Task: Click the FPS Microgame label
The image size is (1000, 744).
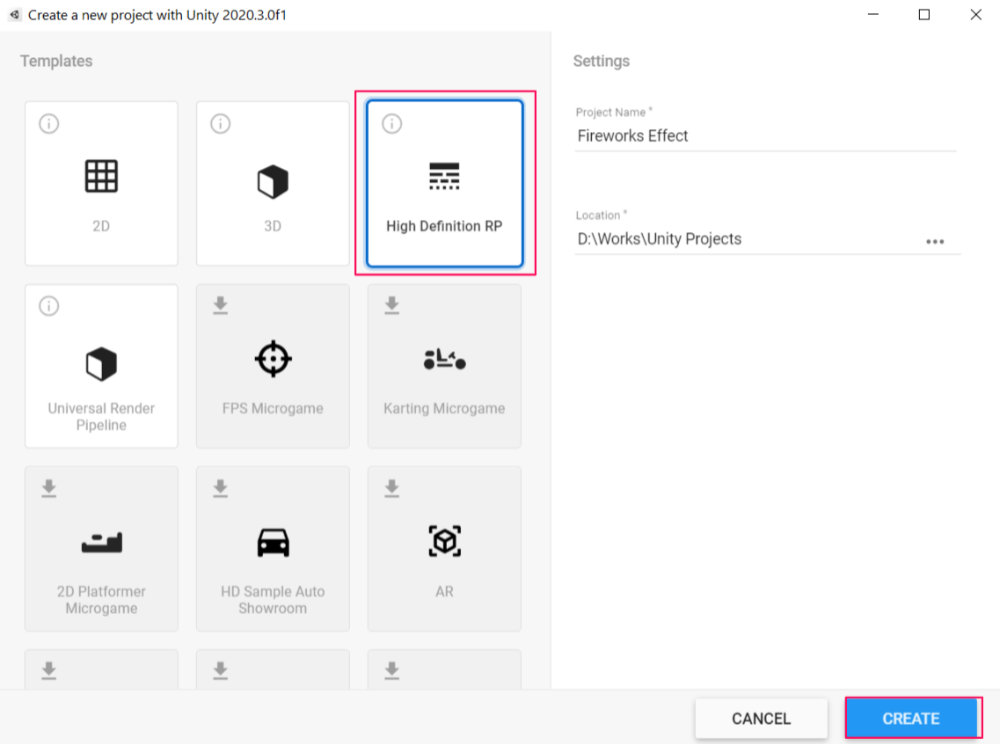Action: (272, 409)
